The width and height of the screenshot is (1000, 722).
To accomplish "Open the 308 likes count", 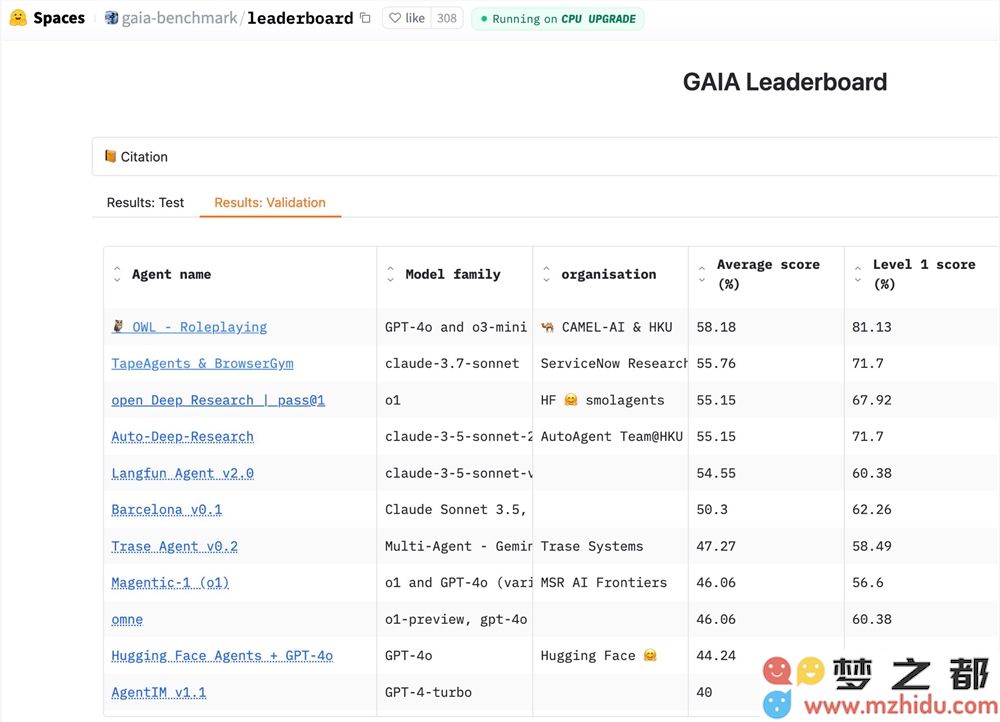I will click(446, 18).
